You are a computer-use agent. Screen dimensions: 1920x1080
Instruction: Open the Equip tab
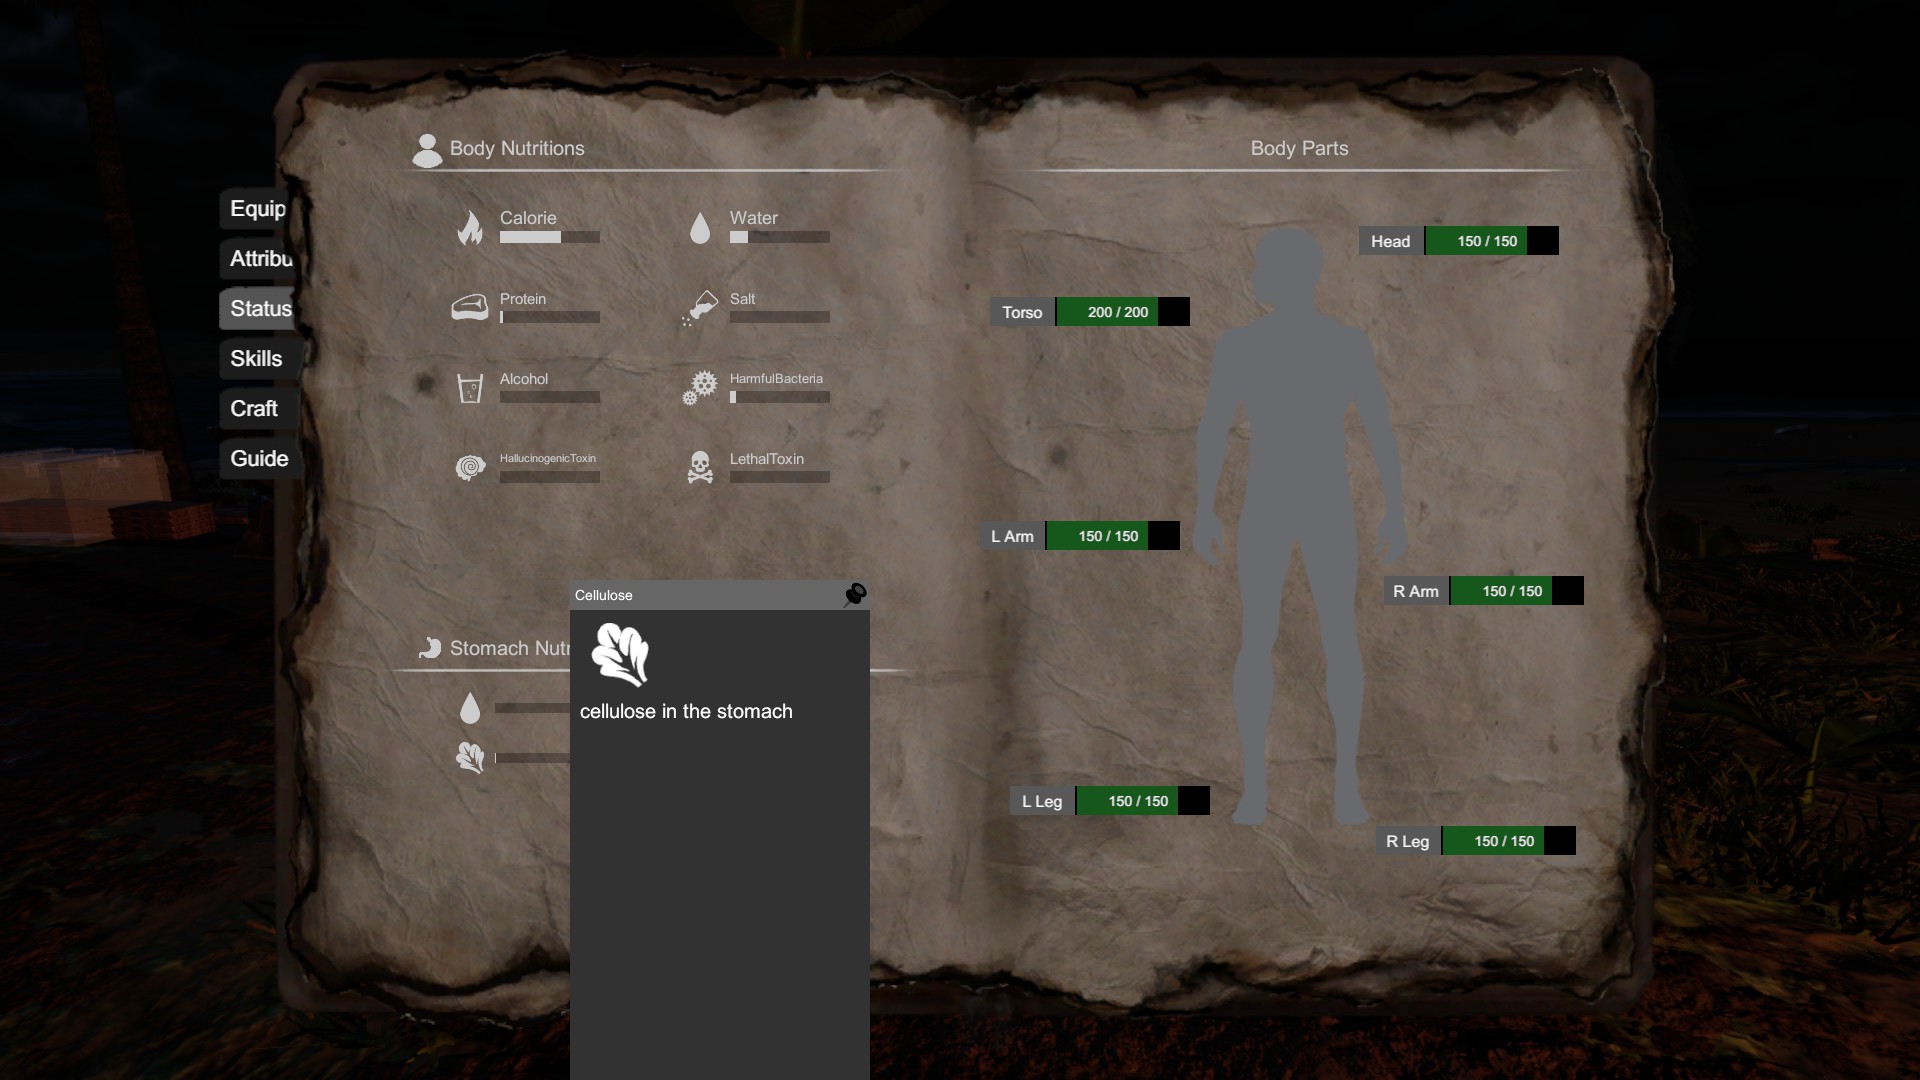pyautogui.click(x=258, y=209)
